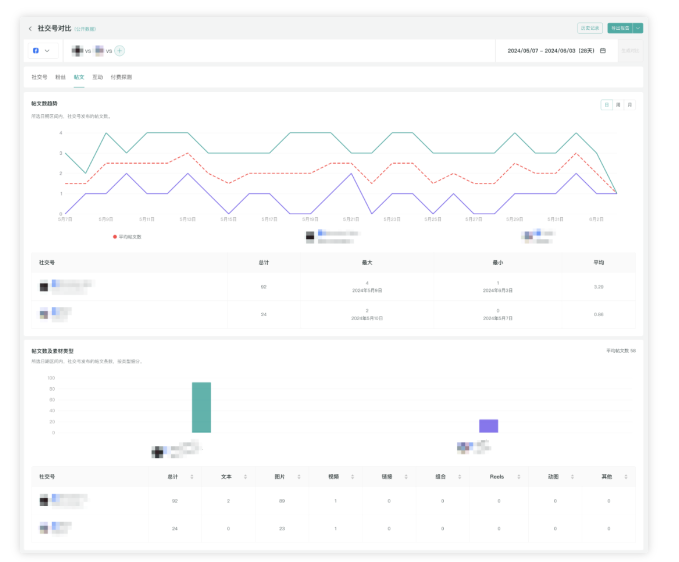Click the teal bar in the post type chart

pos(201,407)
